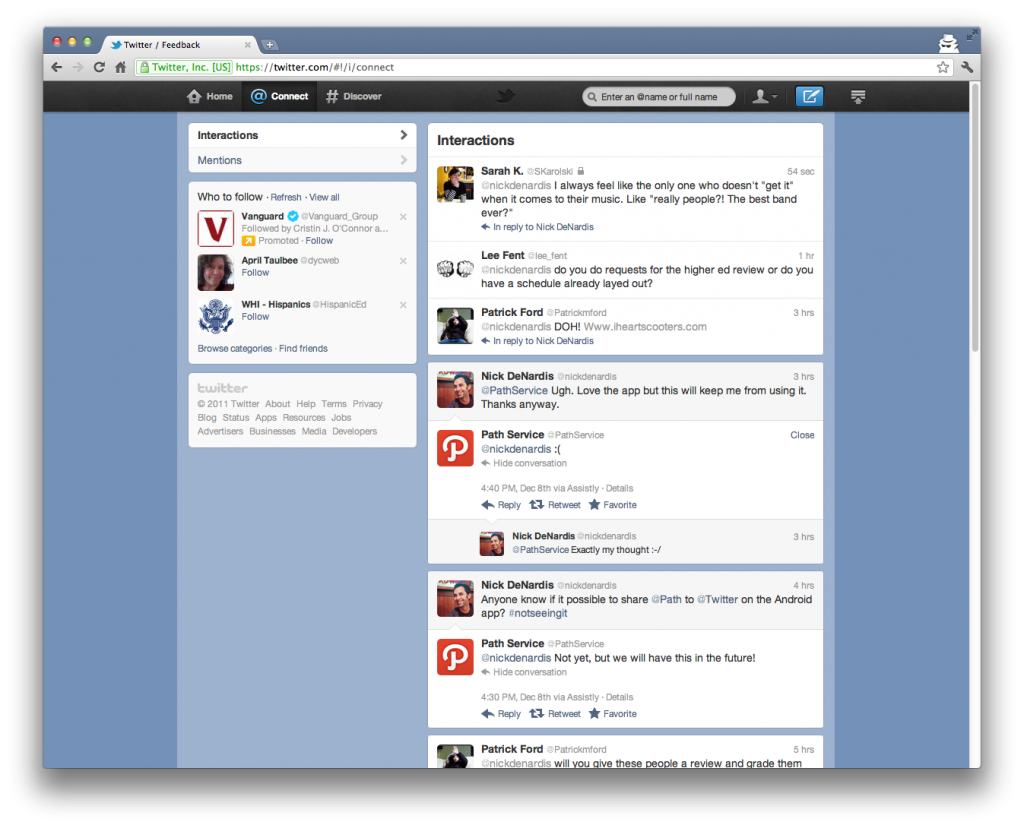Open the About footer link
This screenshot has width=1024, height=828.
coord(278,404)
